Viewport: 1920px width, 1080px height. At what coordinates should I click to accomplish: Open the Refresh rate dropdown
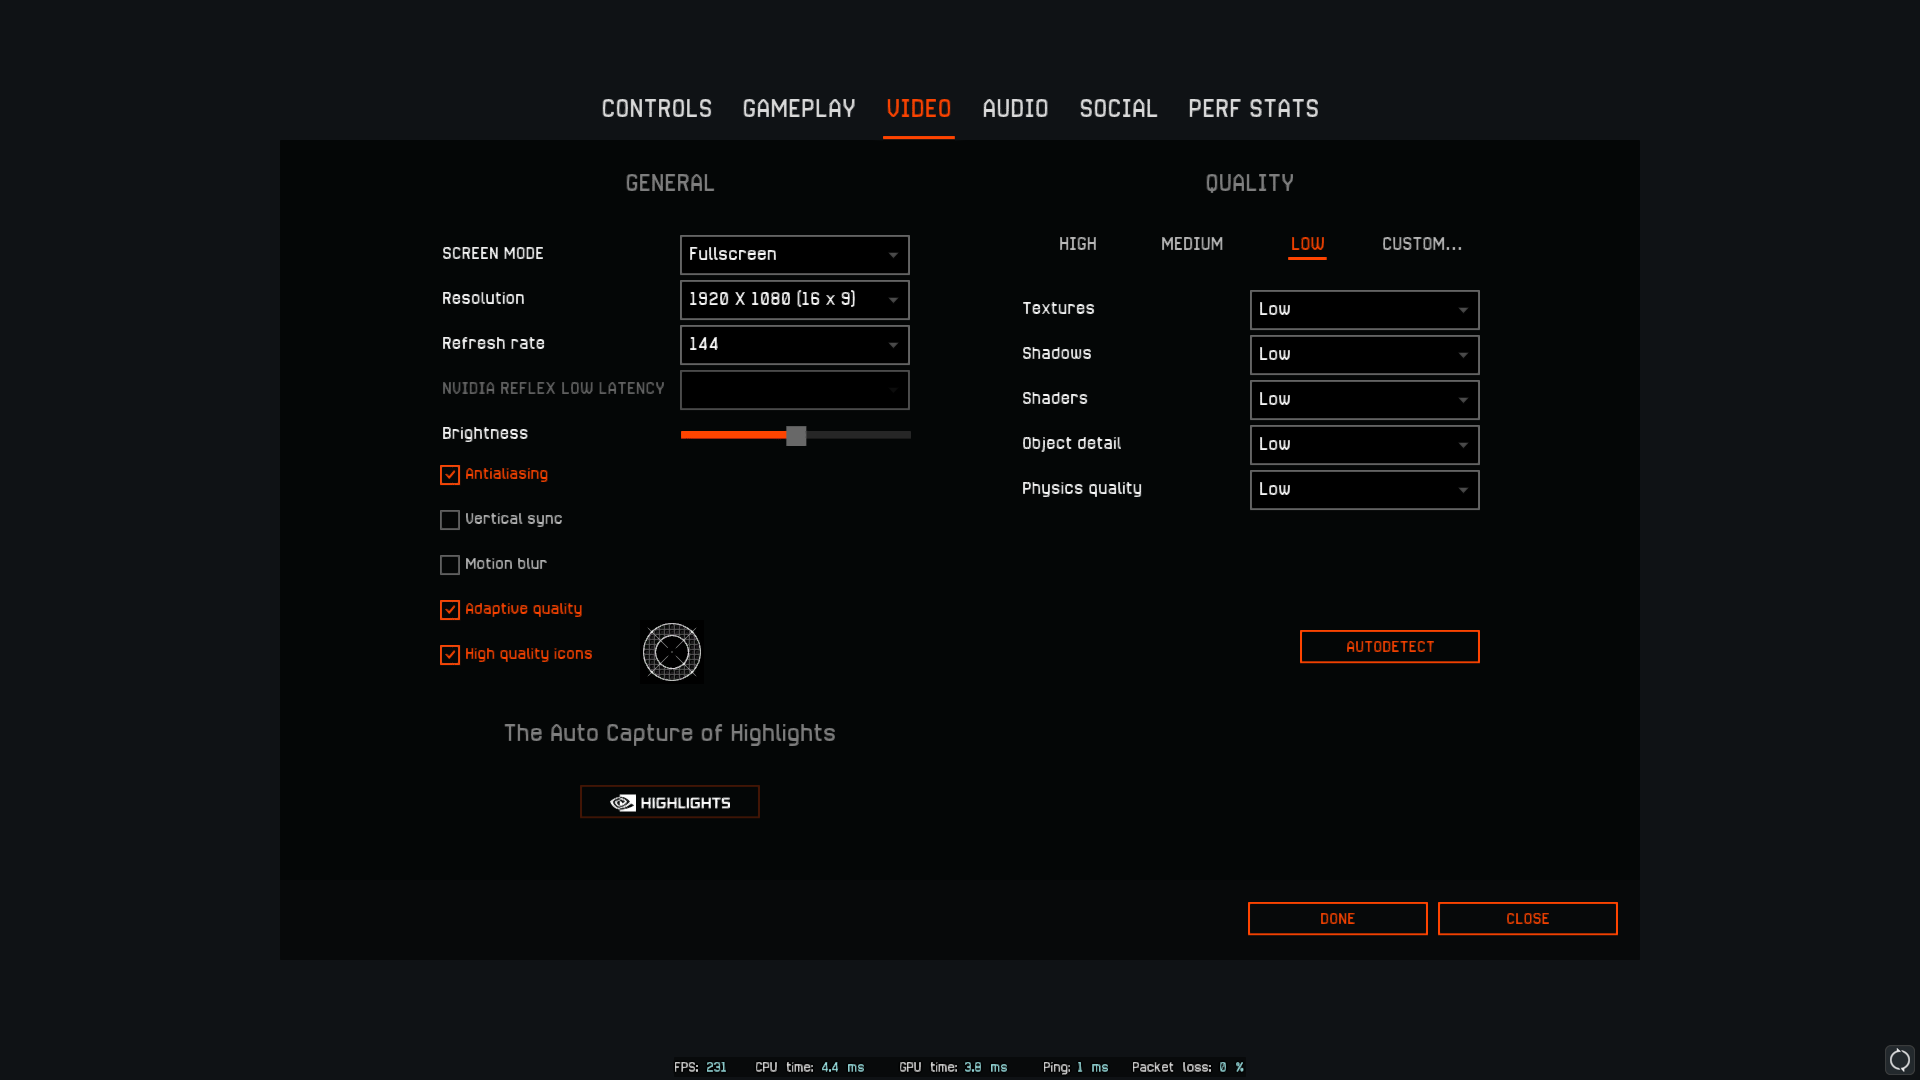794,345
